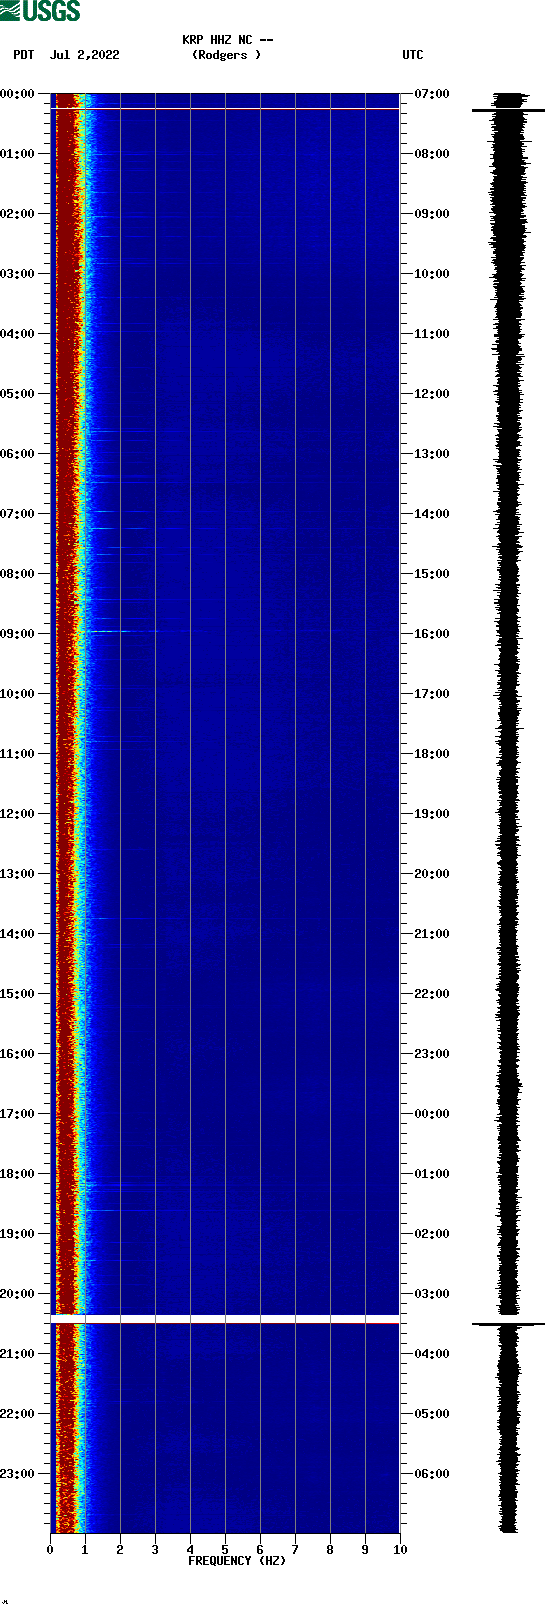Click the 07:00 PDT time label
Viewport: 552px width, 1613px height.
click(x=18, y=514)
